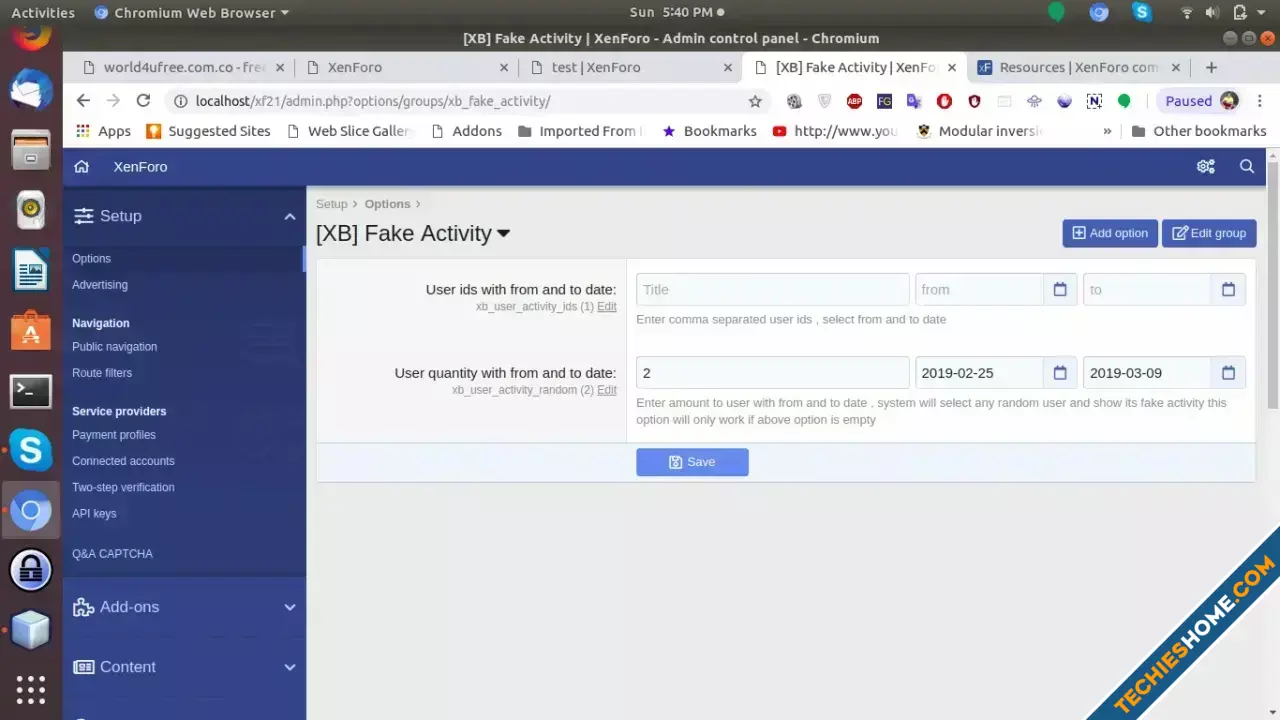Edit the xb_user_activity_ids option
This screenshot has width=1280, height=720.
pos(607,307)
